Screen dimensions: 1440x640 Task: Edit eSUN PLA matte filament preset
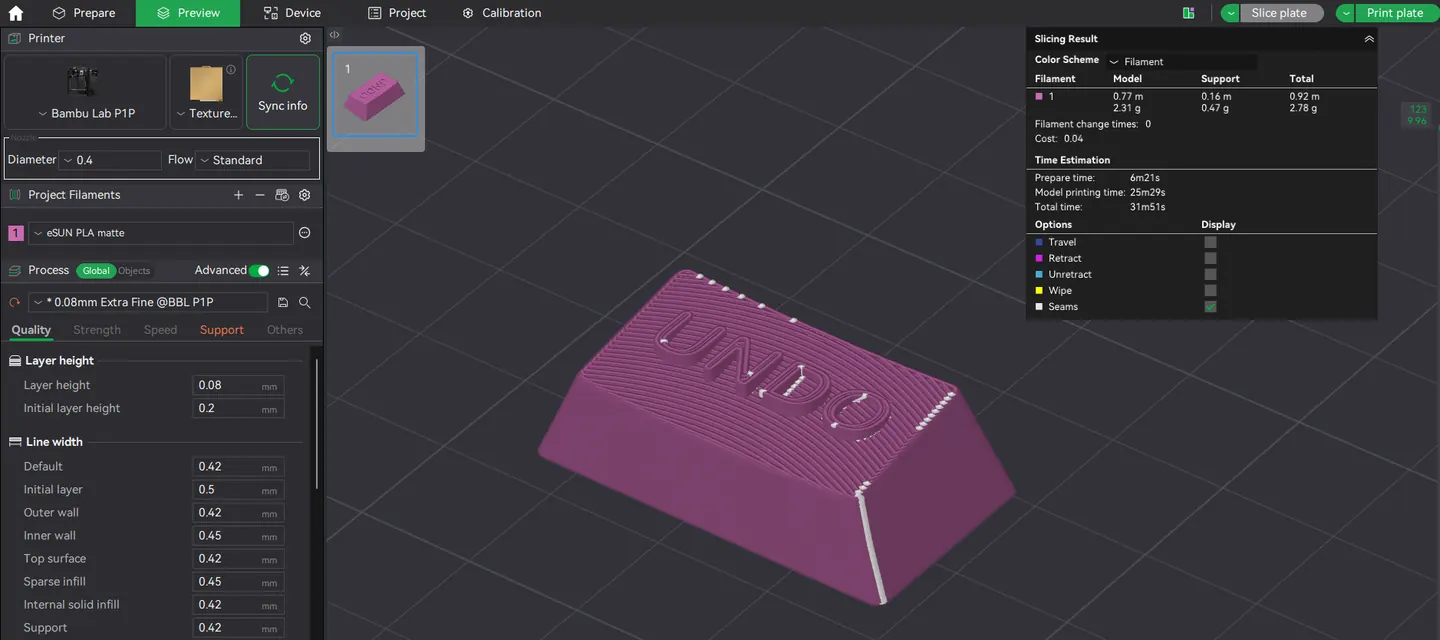click(x=305, y=233)
